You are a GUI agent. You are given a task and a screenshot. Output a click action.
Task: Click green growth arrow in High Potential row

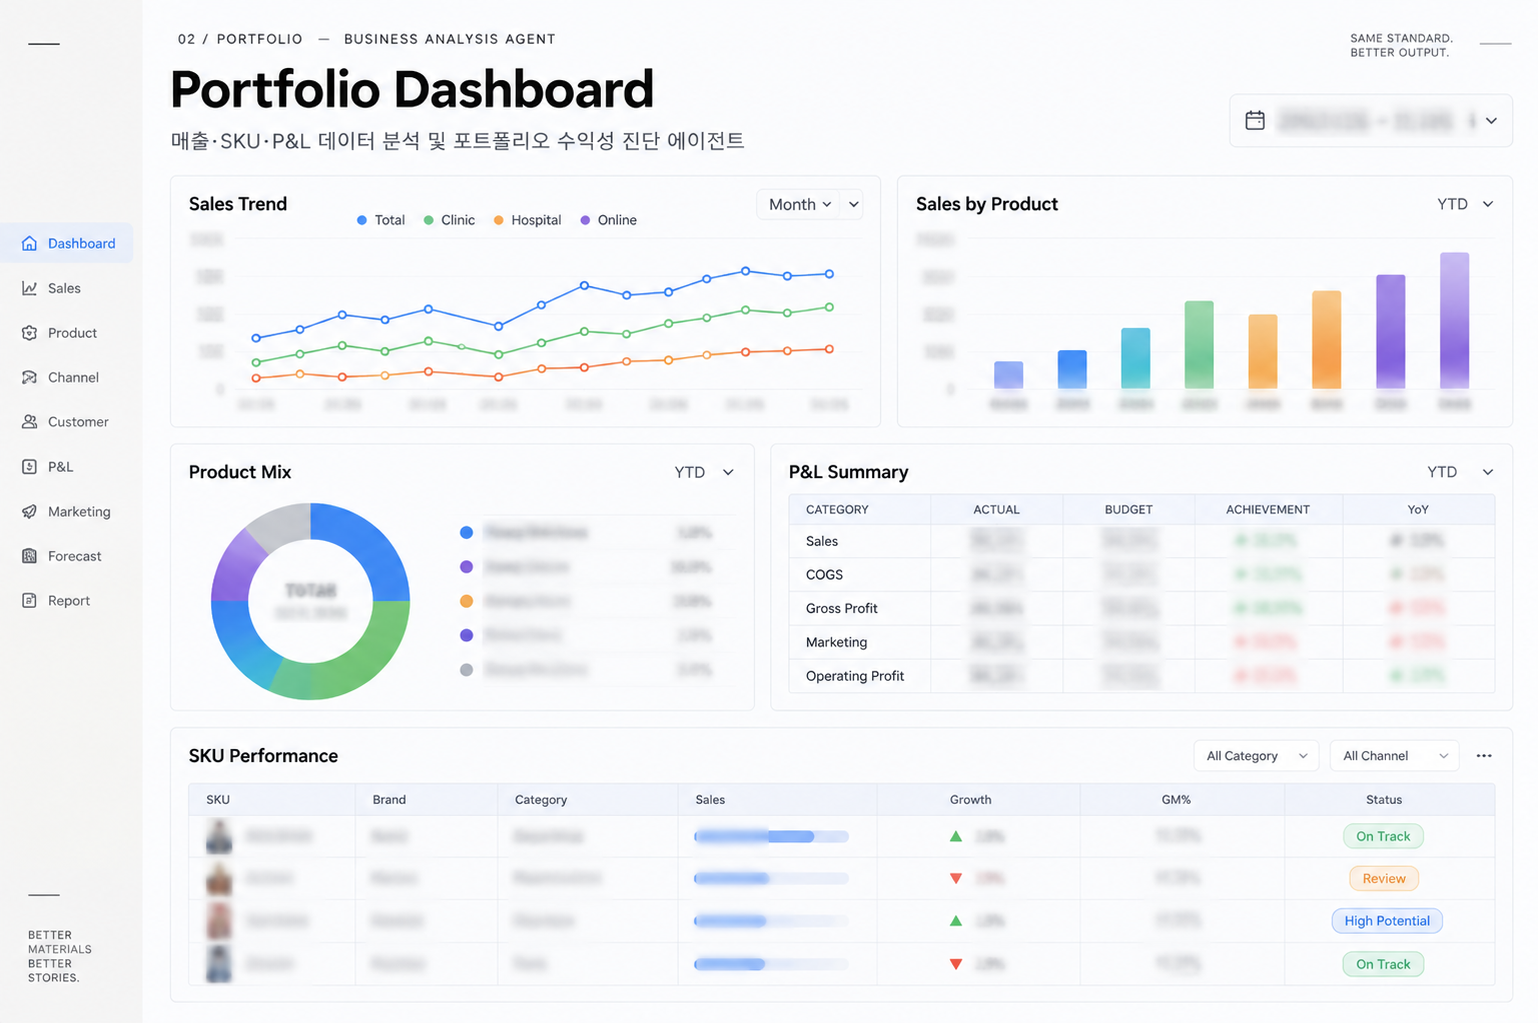tap(956, 921)
